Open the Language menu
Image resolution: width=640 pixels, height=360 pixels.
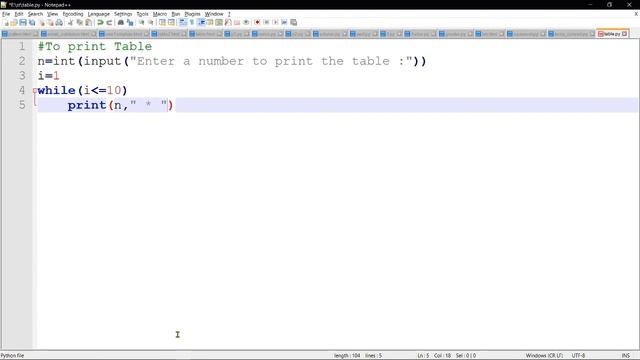click(x=98, y=14)
